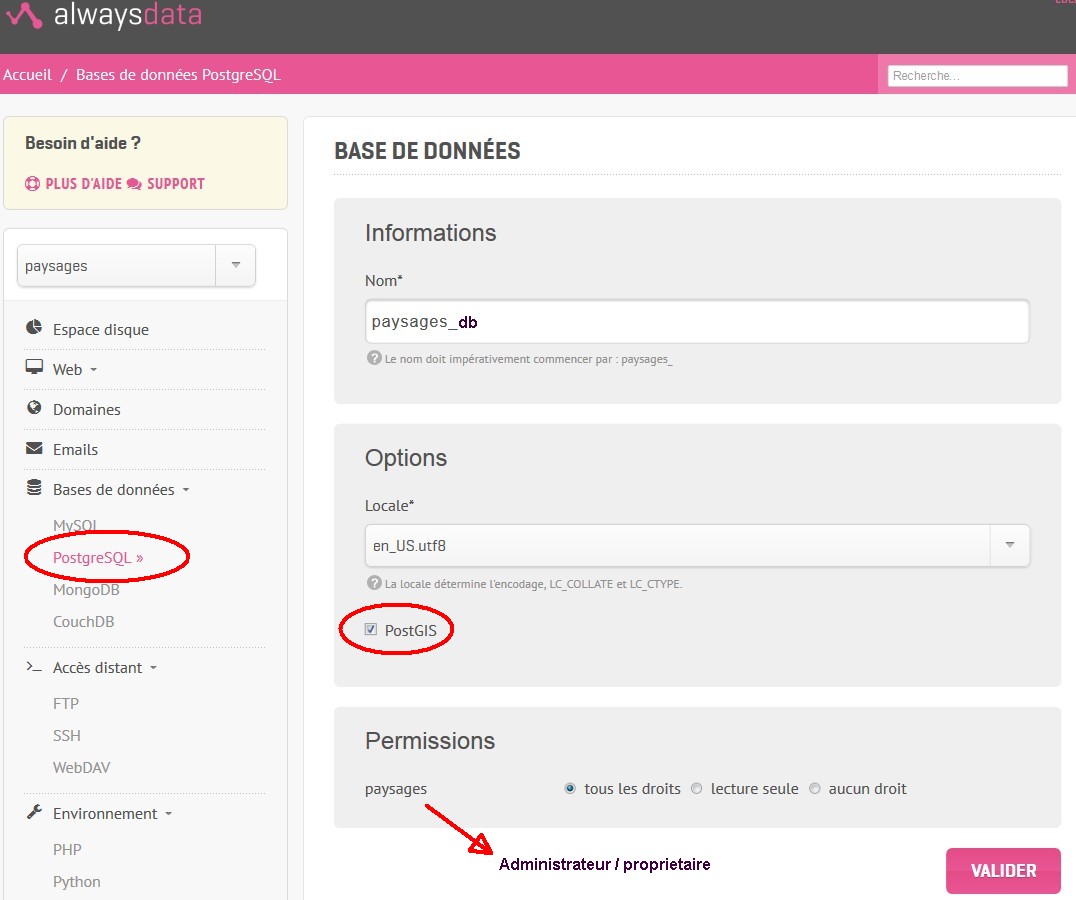Viewport: 1076px width, 900px height.
Task: Click the 'Besoin d'aide ?' heading
Action: point(83,143)
